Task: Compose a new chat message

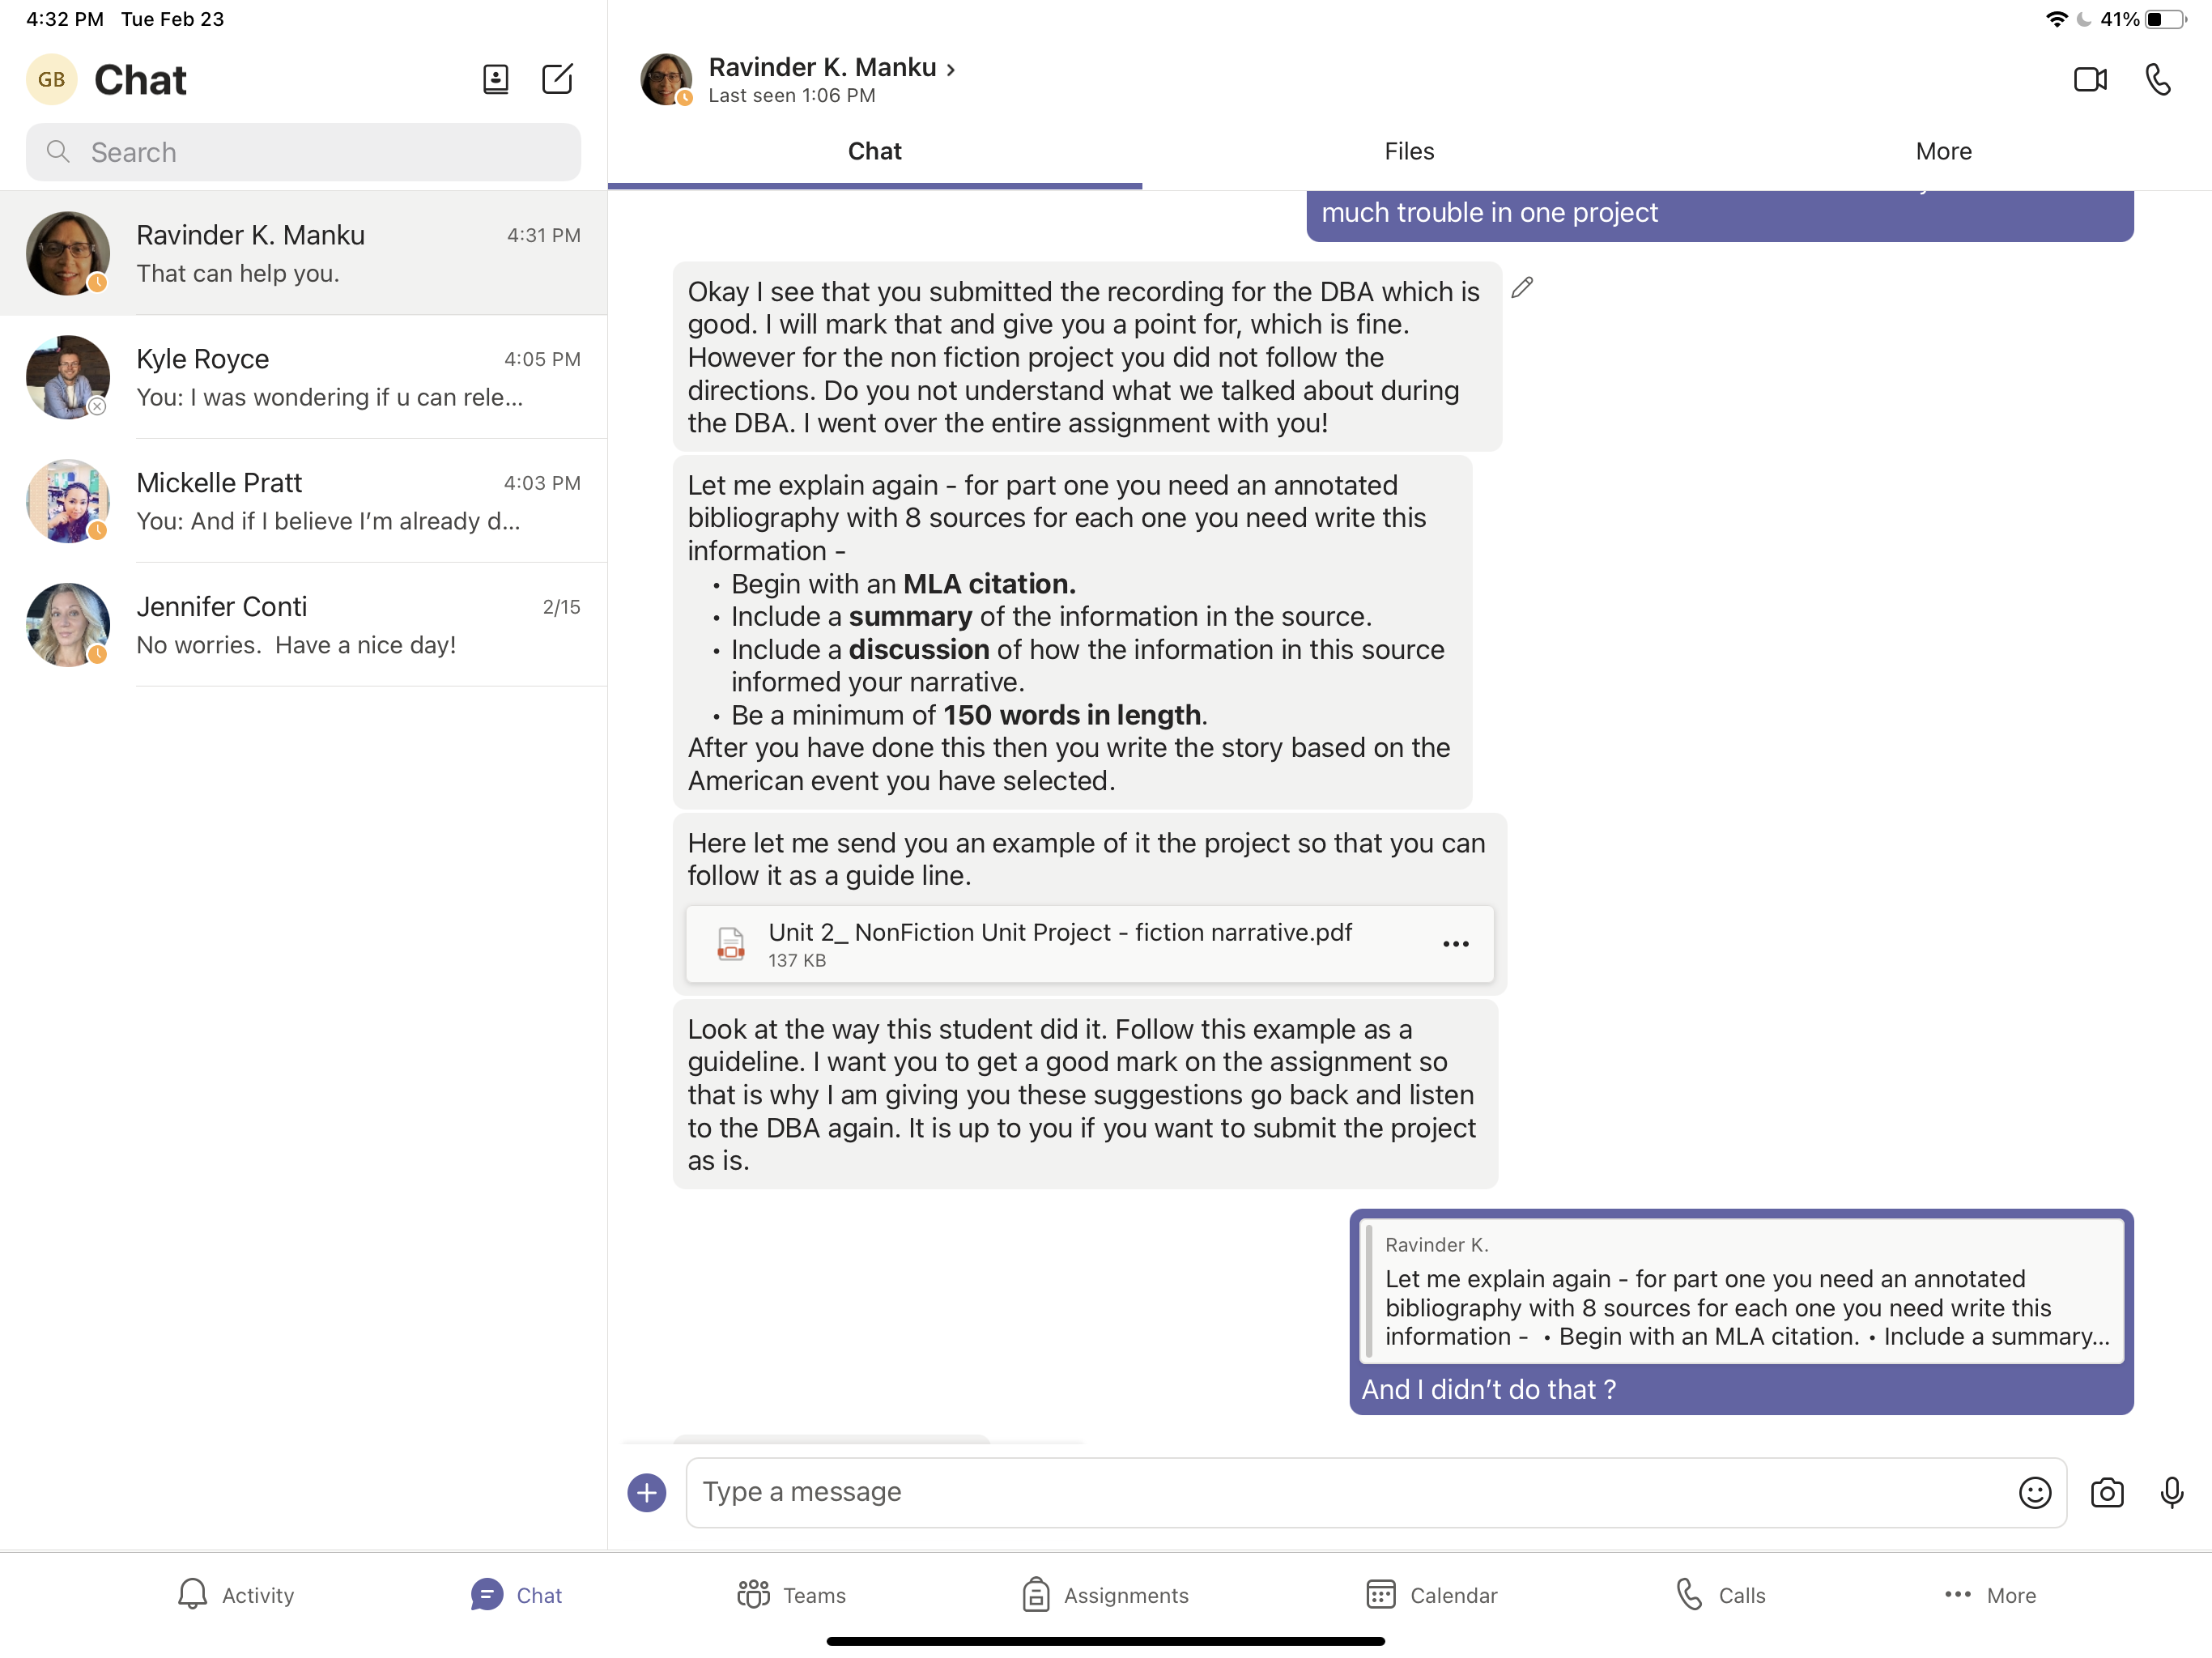Action: pyautogui.click(x=557, y=79)
